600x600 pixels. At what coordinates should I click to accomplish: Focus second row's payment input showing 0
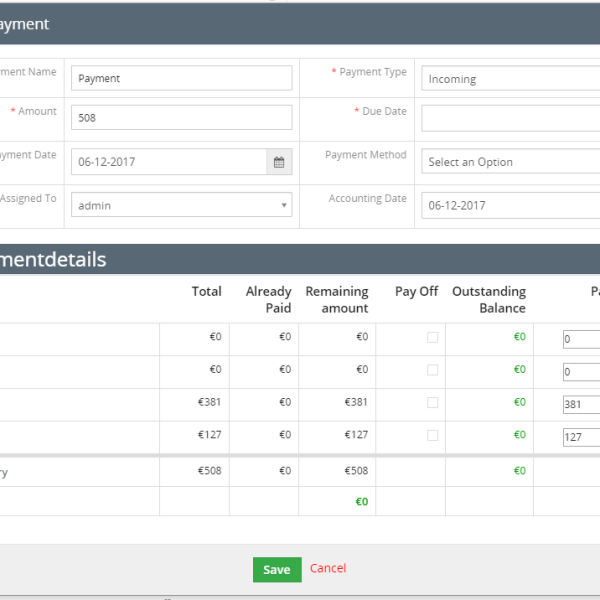tap(581, 372)
